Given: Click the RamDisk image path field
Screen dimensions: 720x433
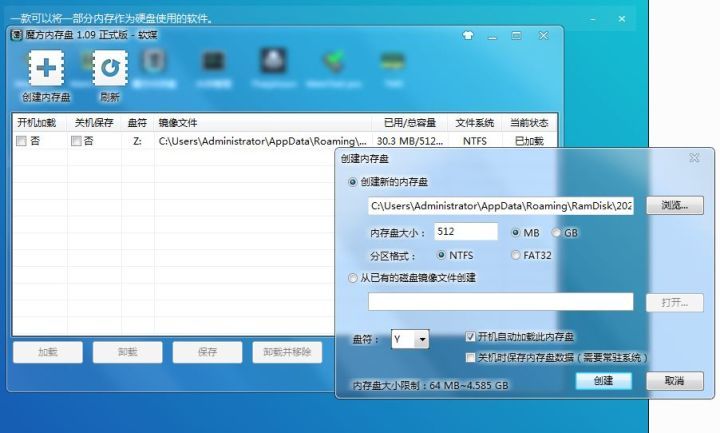Looking at the screenshot, I should [501, 206].
